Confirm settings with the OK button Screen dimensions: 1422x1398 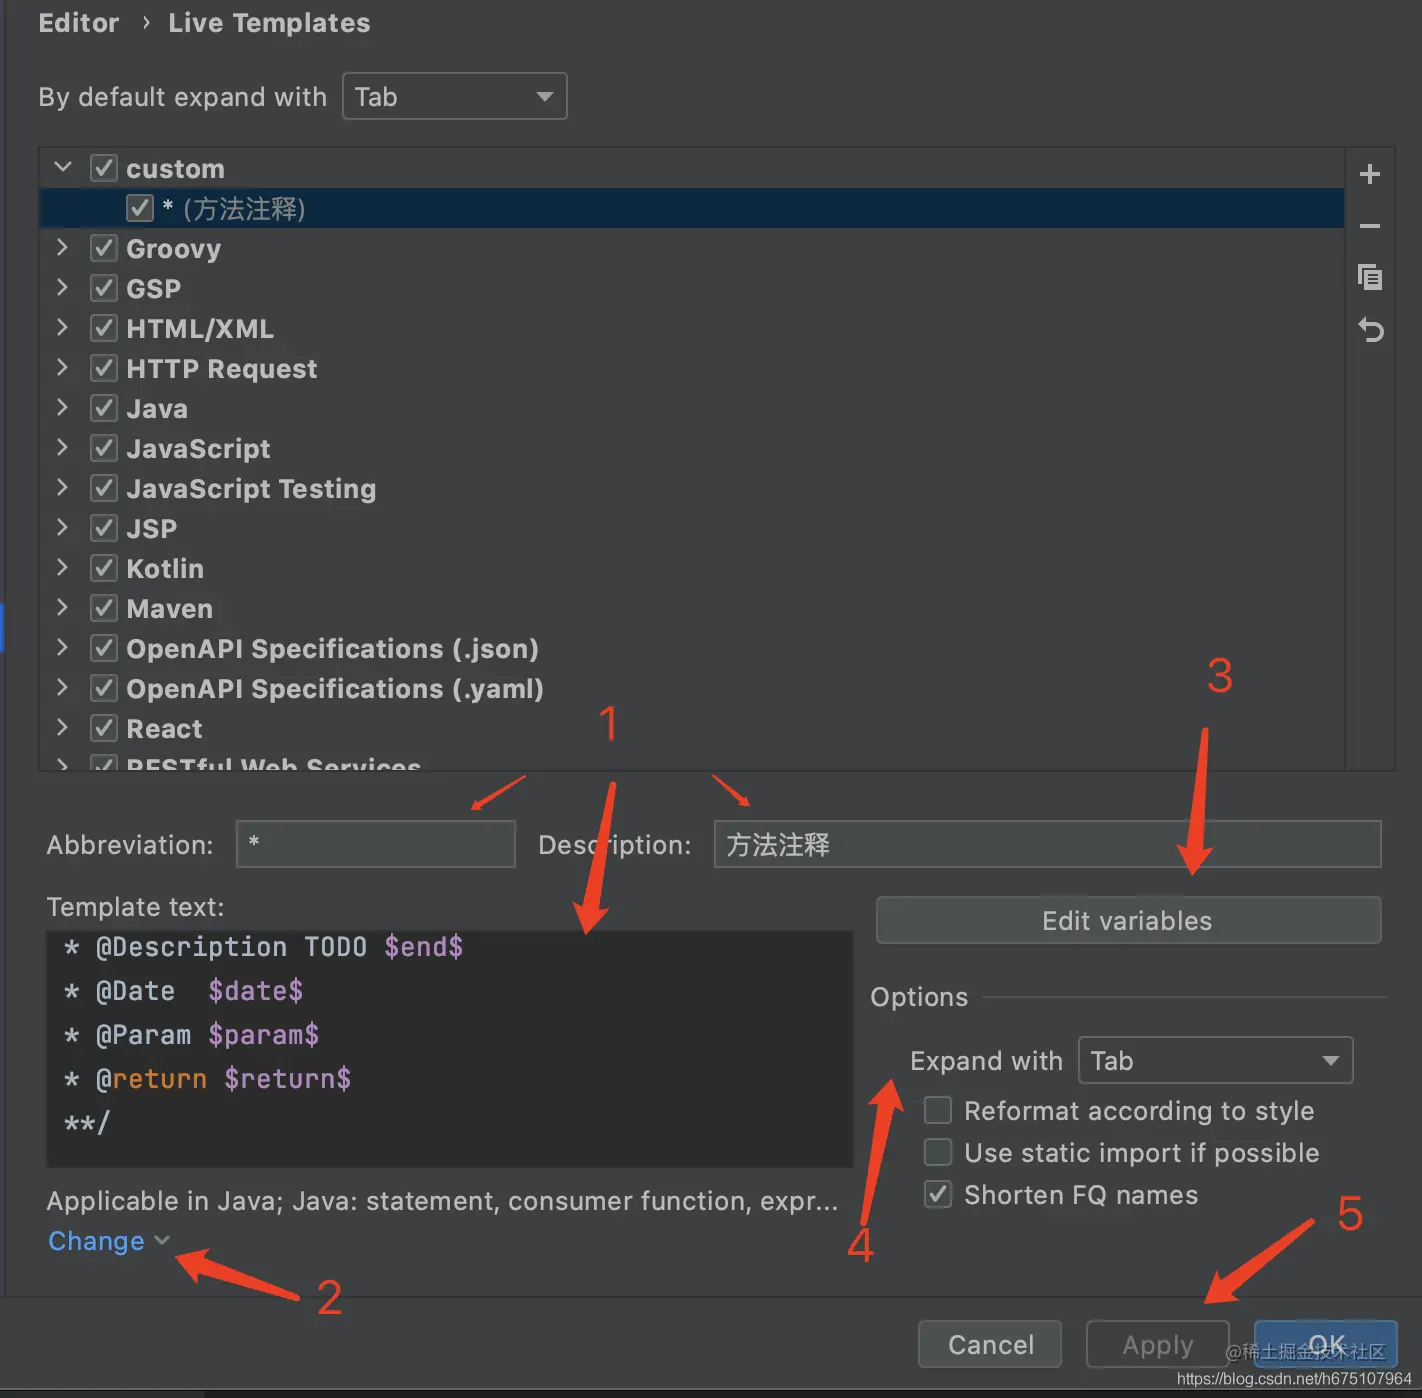[x=1326, y=1344]
